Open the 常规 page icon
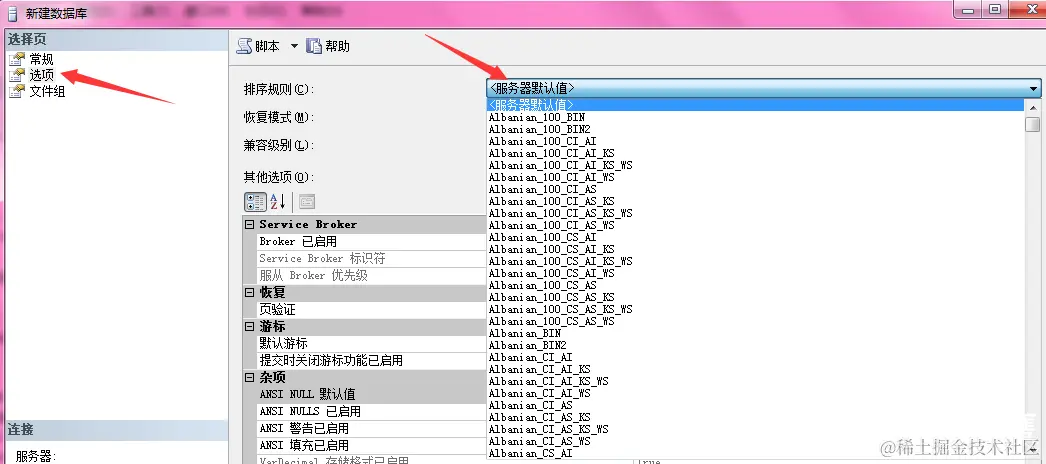The height and width of the screenshot is (464, 1046). (x=17, y=59)
